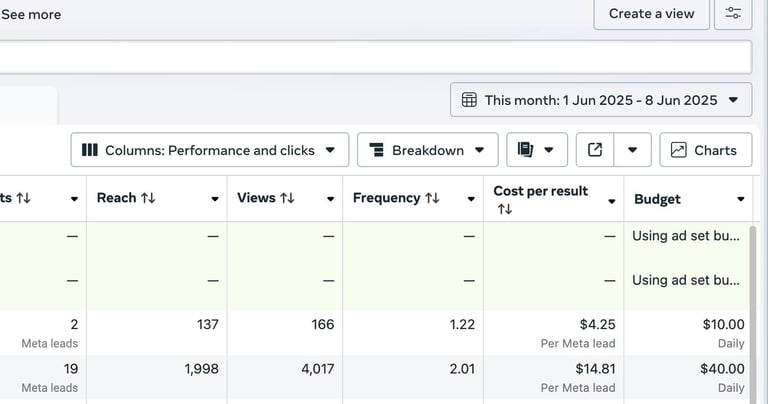This screenshot has width=768, height=404.
Task: Open the Reach column options arrow
Action: 214,199
